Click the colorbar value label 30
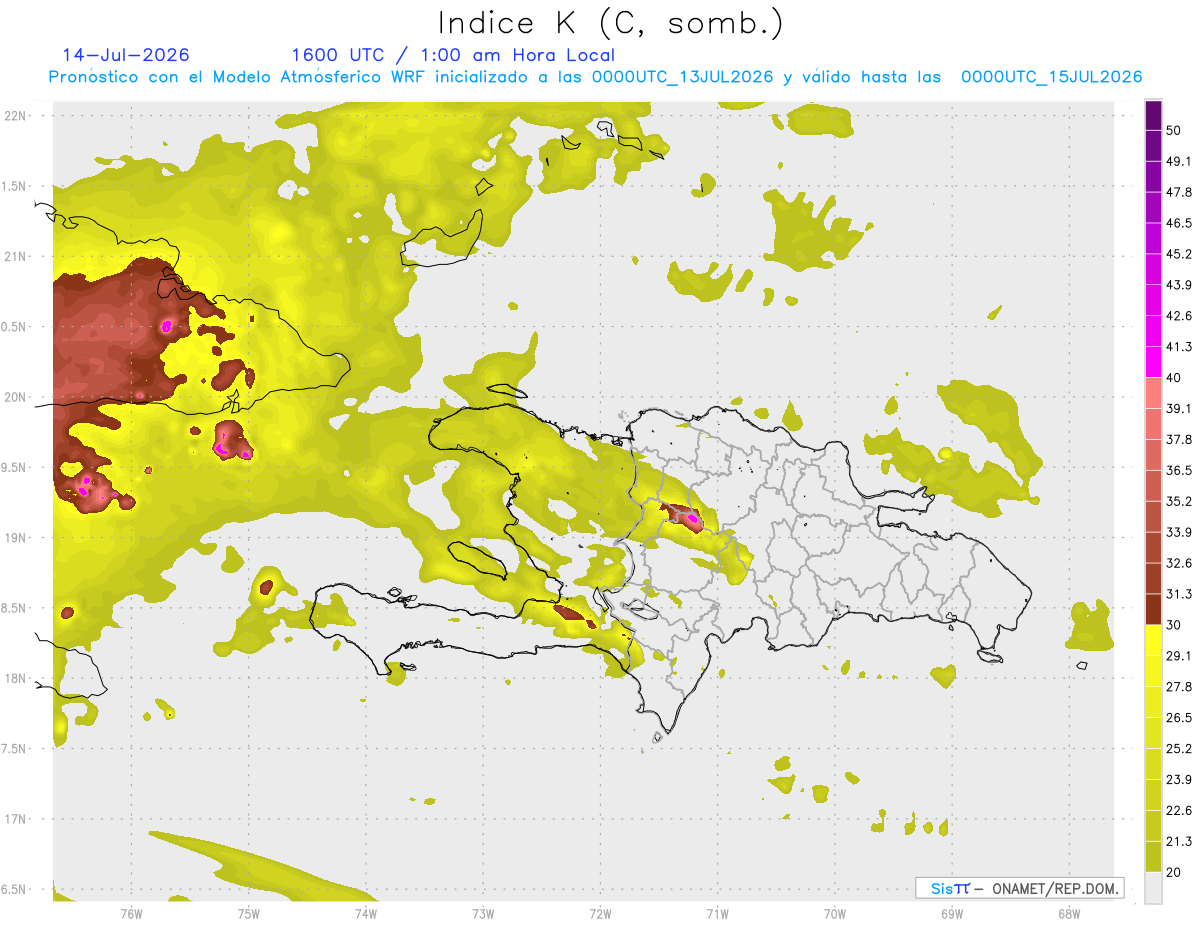1200x927 pixels. (1176, 625)
